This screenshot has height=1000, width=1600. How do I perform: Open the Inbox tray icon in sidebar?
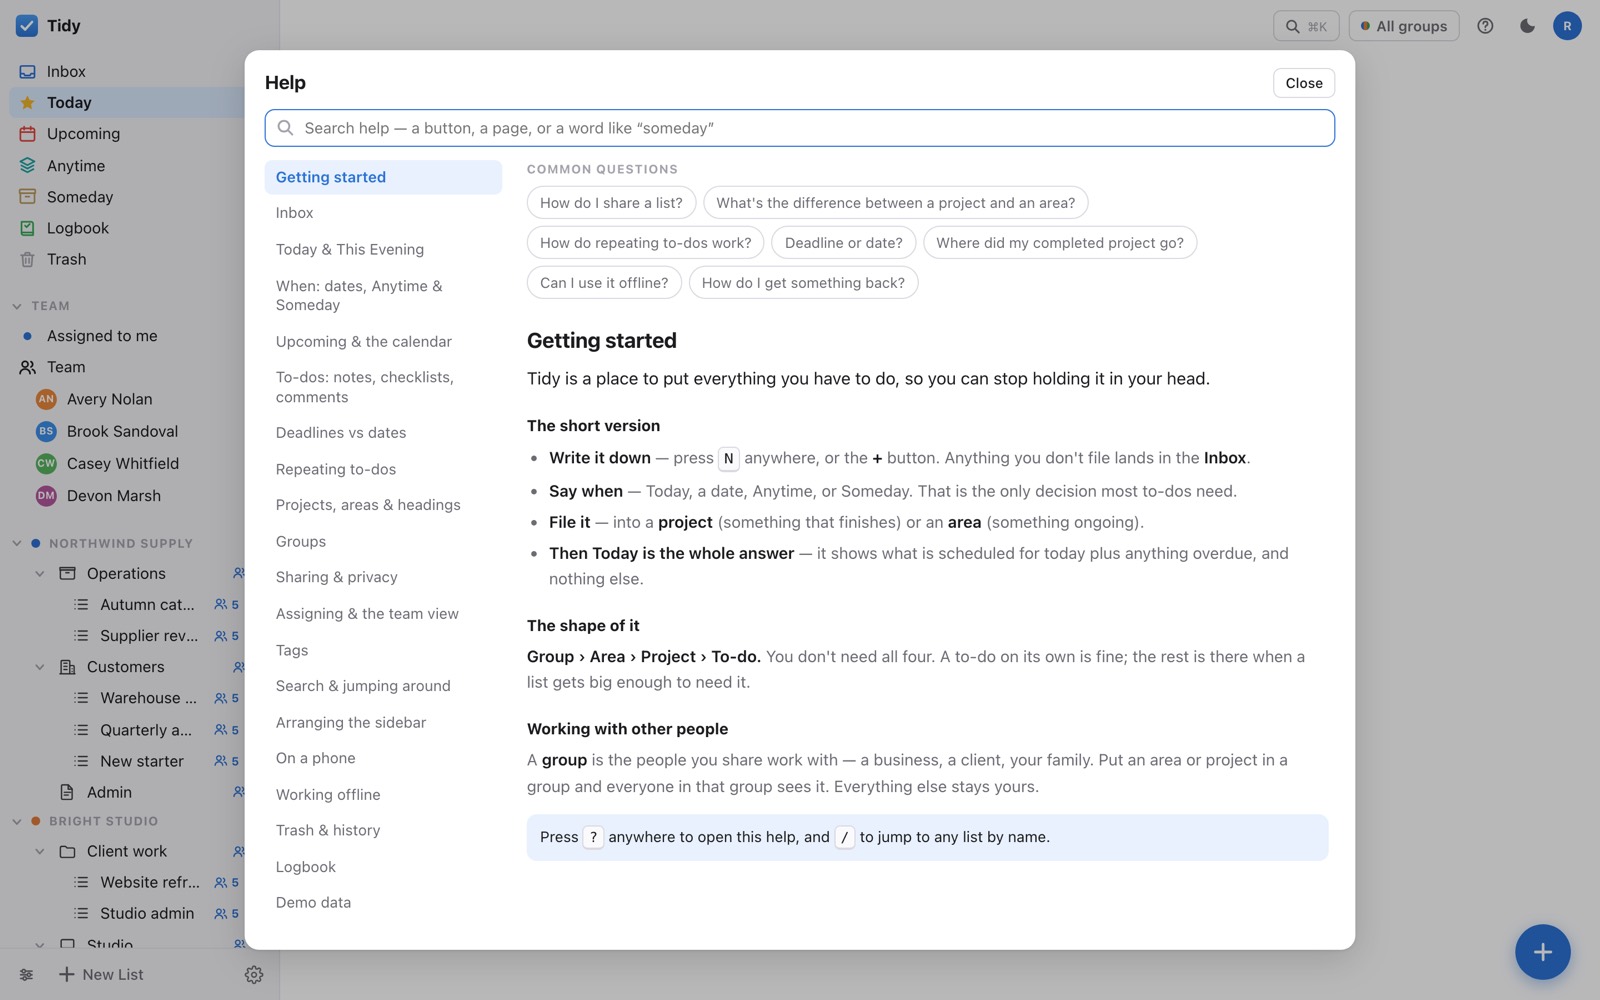click(27, 72)
